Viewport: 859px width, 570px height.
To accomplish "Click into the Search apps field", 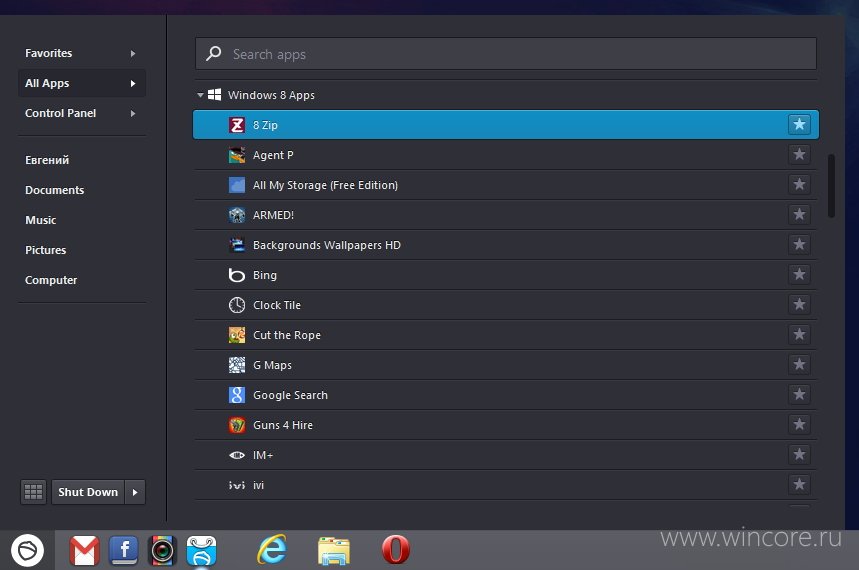I will pos(506,54).
